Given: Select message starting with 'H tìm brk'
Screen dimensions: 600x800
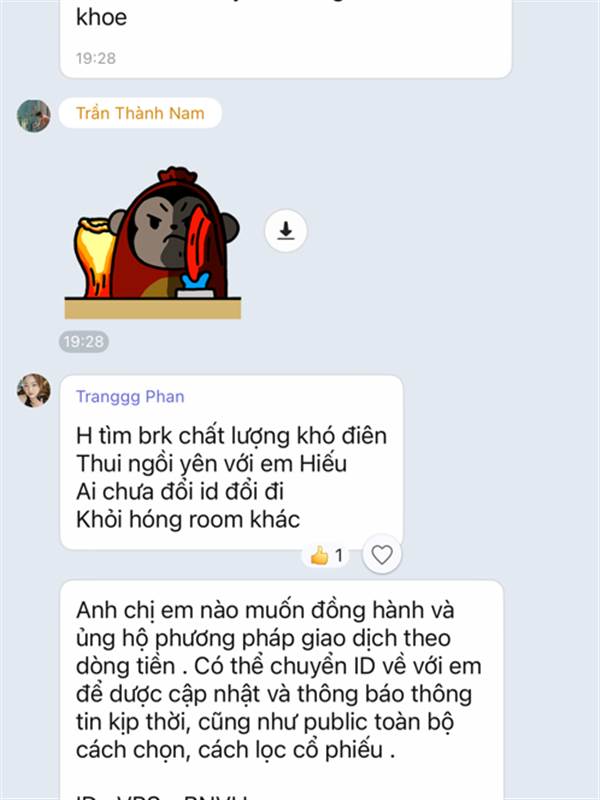Looking at the screenshot, I should [232, 463].
